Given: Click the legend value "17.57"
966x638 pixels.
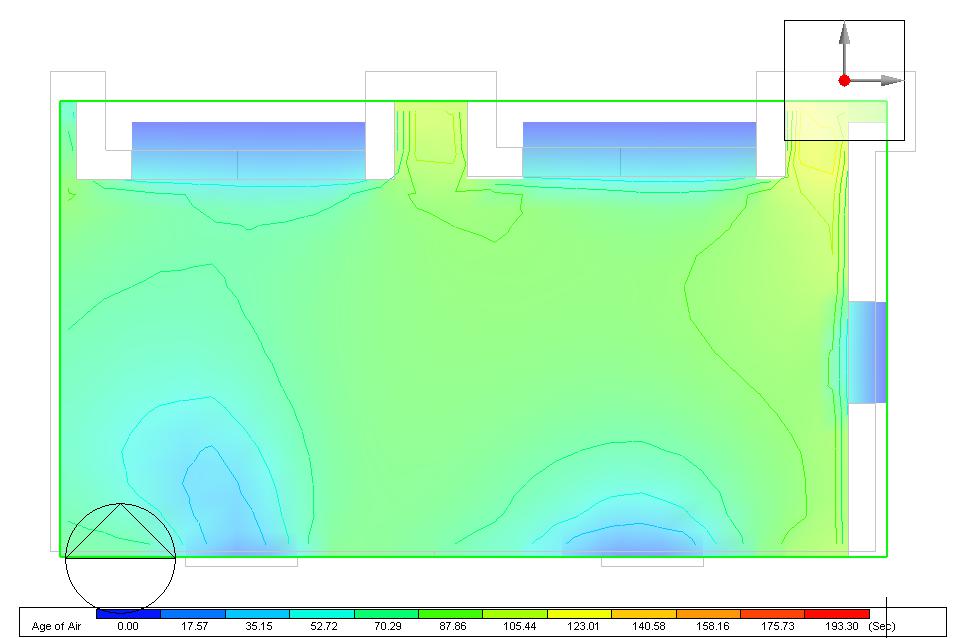Looking at the screenshot, I should point(194,626).
